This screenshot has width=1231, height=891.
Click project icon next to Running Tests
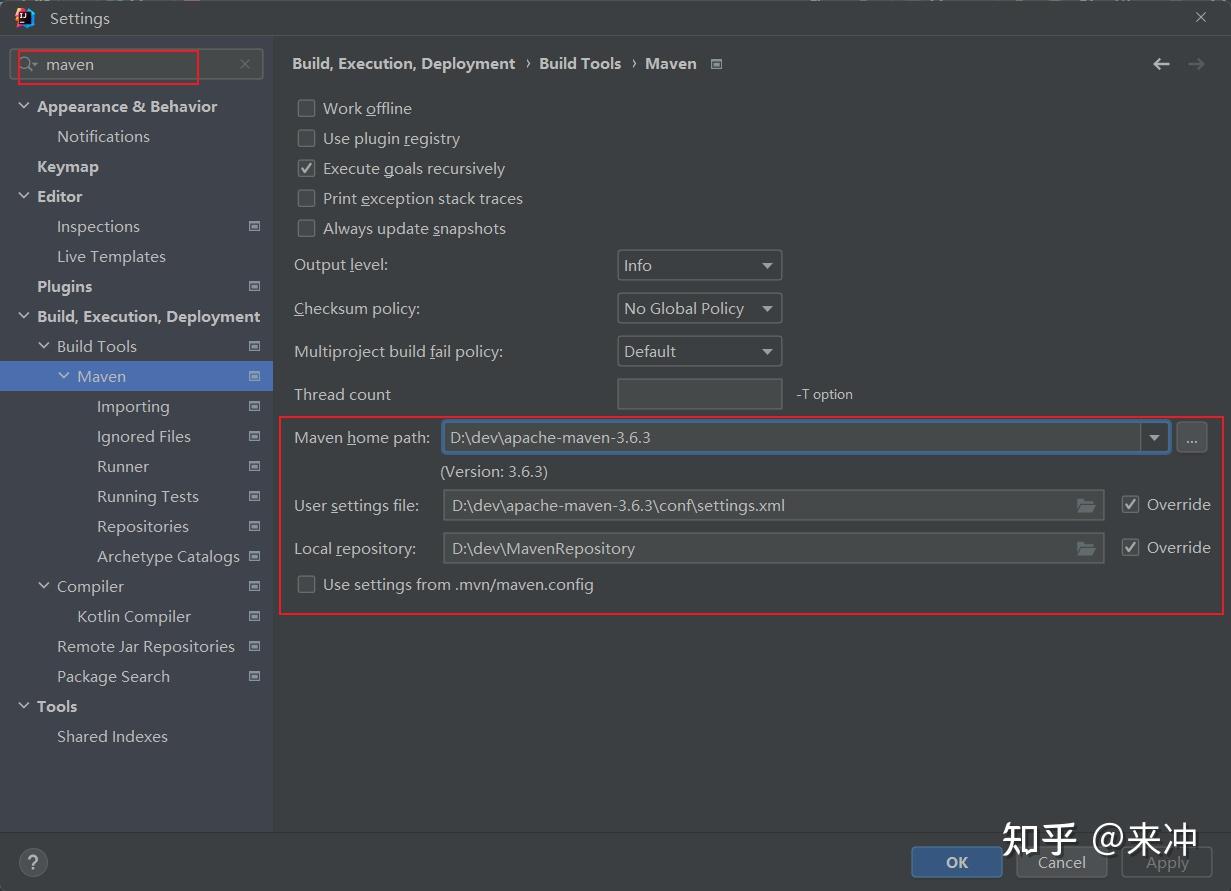pos(254,496)
